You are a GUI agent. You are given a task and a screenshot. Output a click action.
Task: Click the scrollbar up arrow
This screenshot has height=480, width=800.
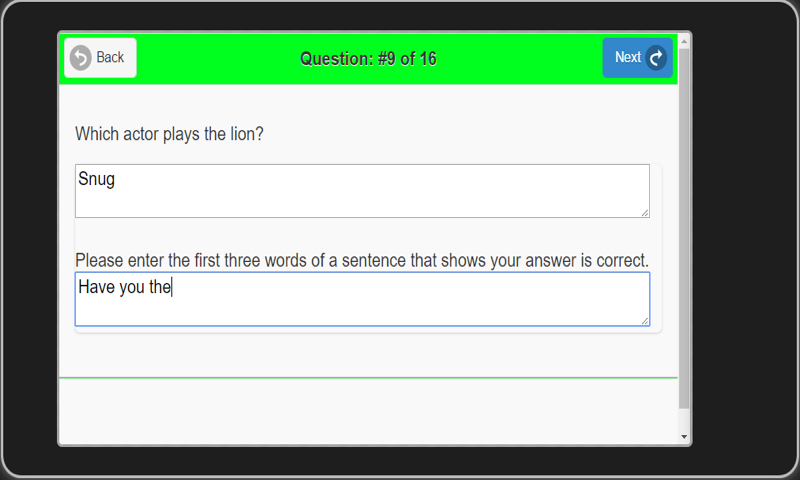tap(684, 41)
